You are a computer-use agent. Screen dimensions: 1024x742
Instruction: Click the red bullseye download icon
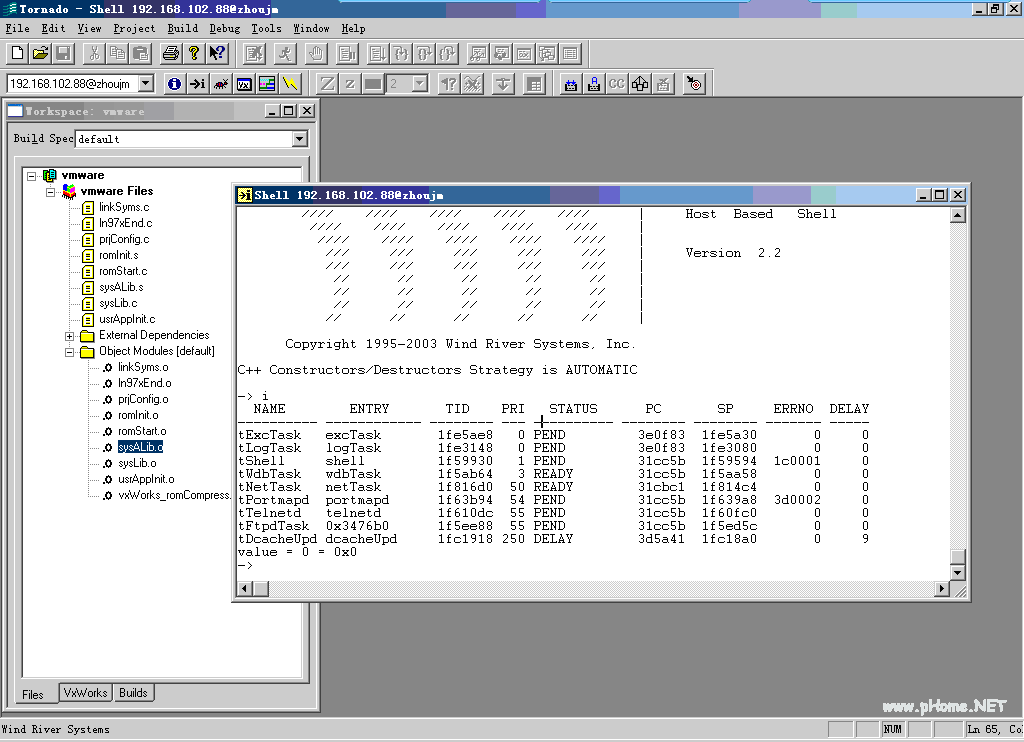[694, 84]
